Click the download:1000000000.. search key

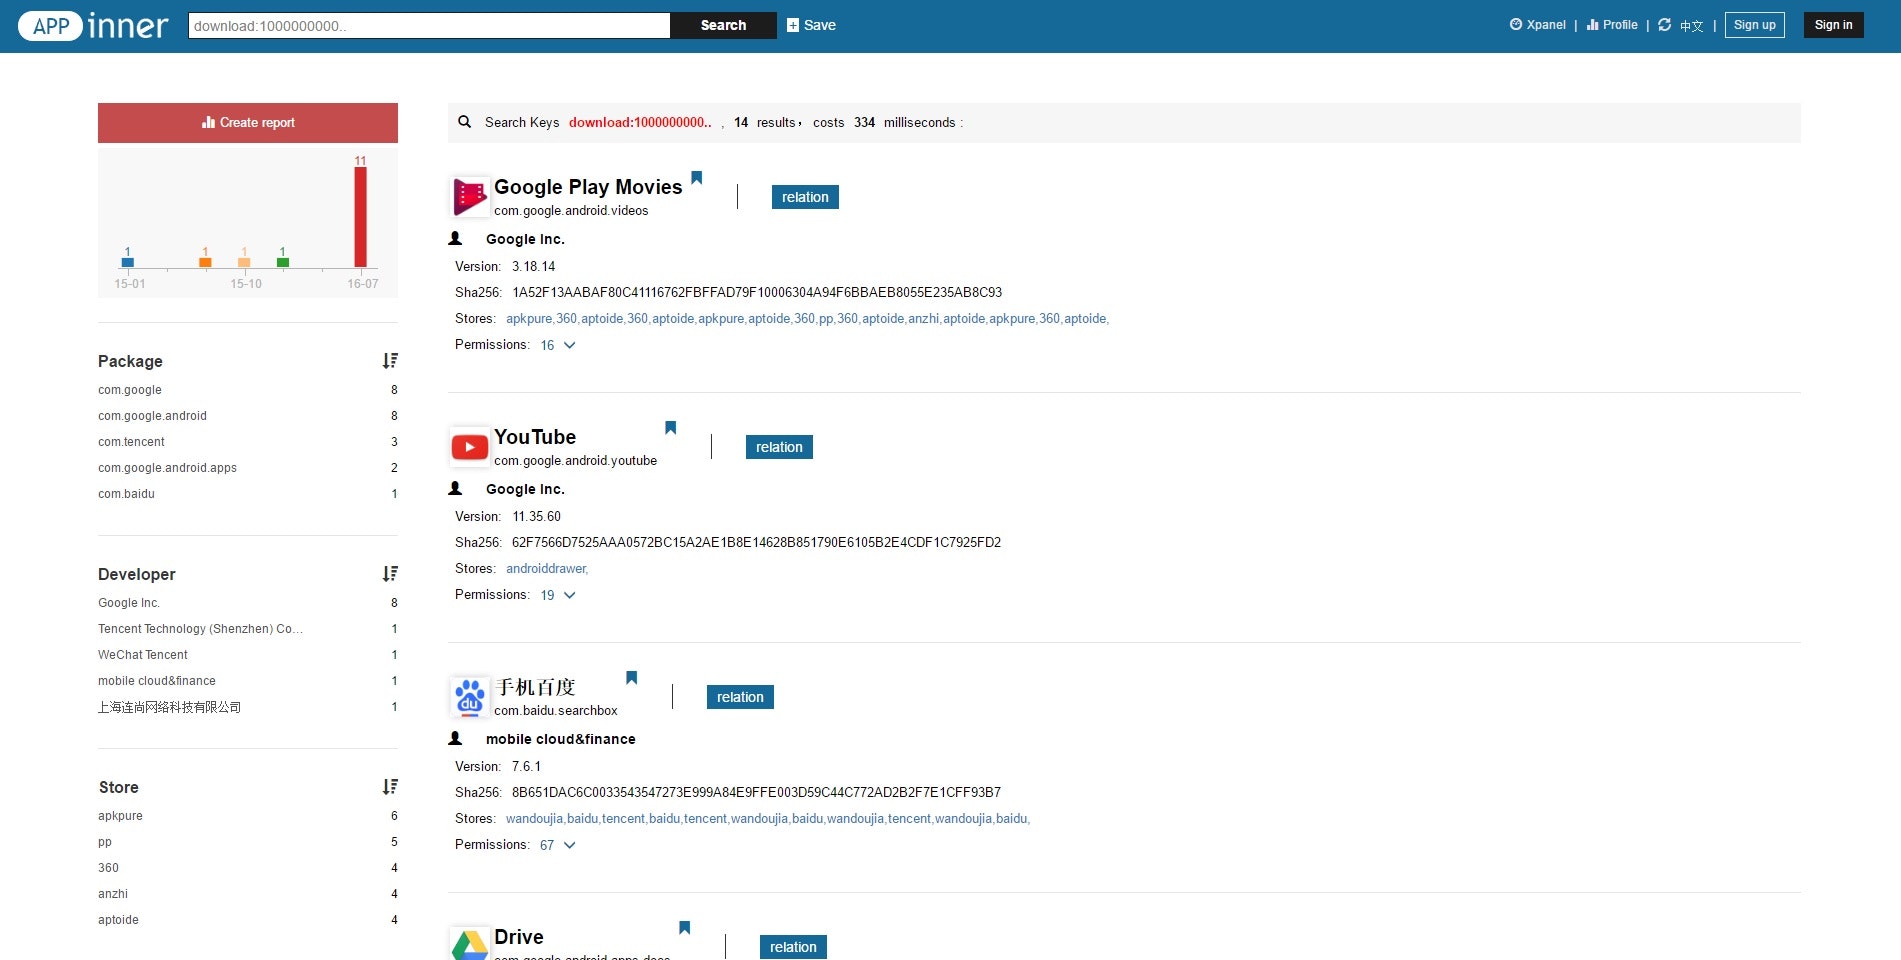tap(640, 122)
